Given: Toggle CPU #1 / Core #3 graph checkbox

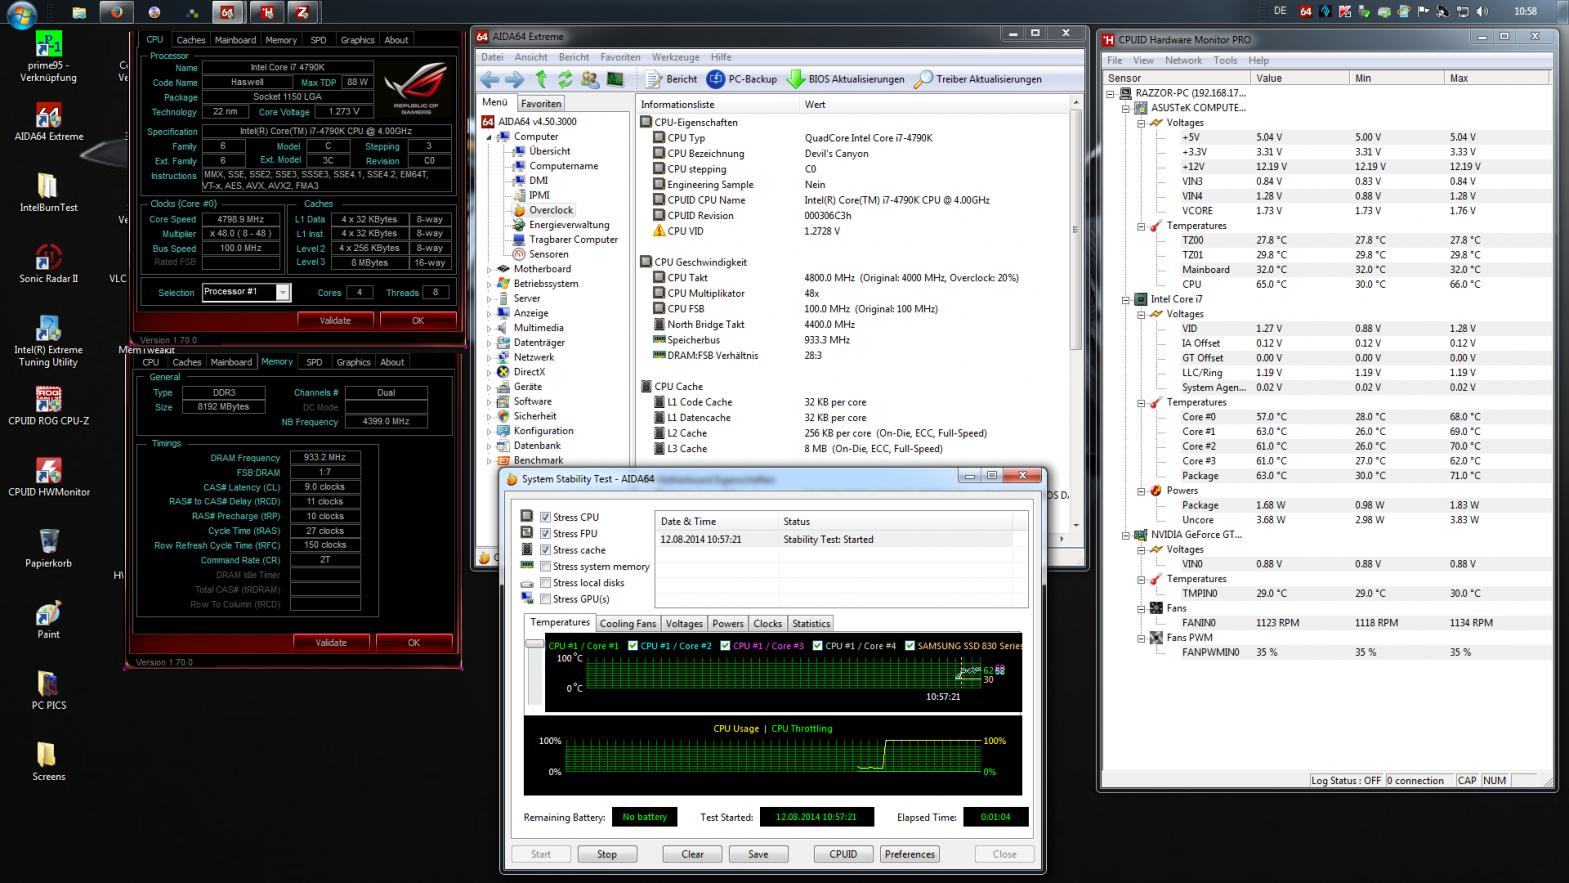Looking at the screenshot, I should [725, 645].
